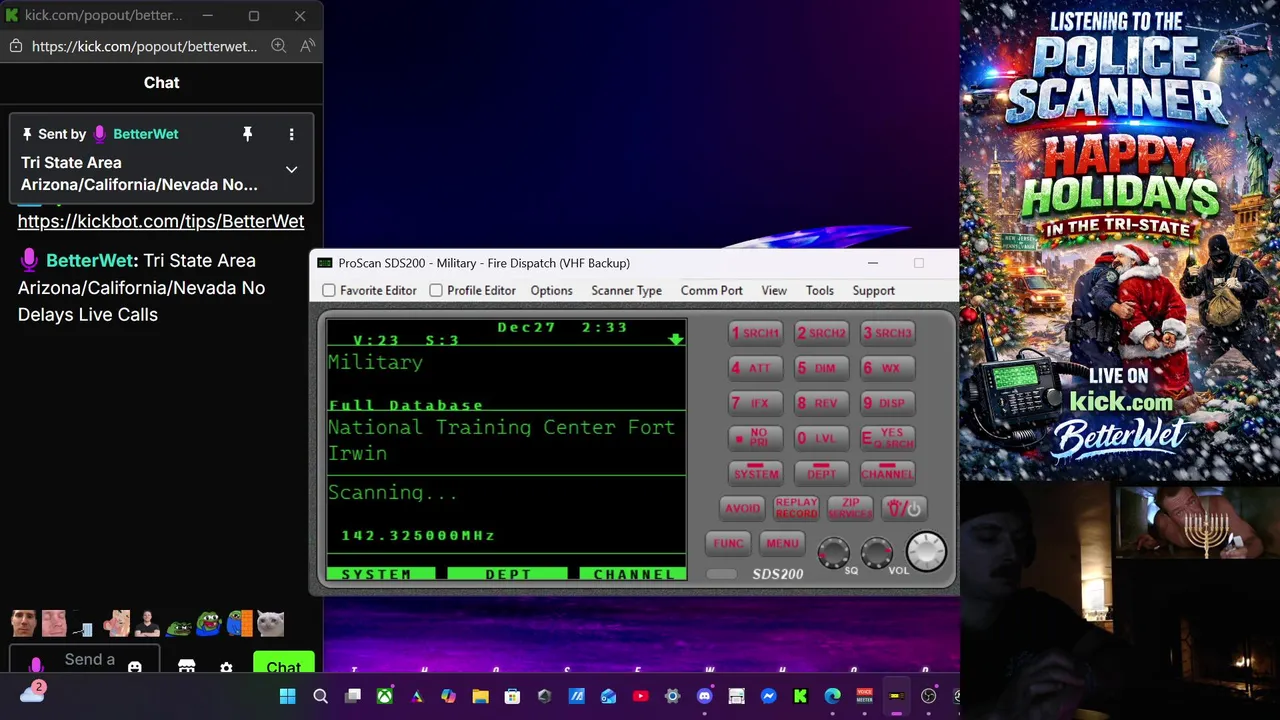Viewport: 1280px width, 720px height.
Task: Click keypad button 3 SRCH3
Action: point(888,333)
